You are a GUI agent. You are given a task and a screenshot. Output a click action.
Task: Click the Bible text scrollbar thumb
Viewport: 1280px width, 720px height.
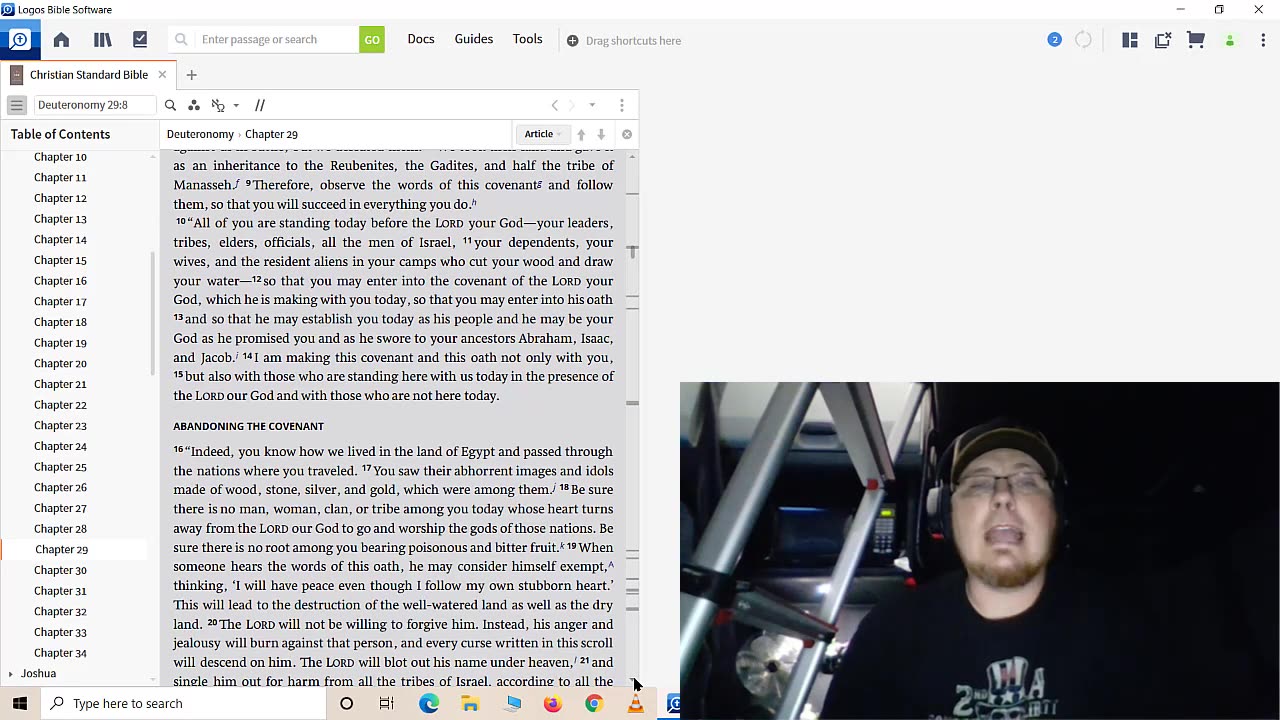tap(632, 251)
